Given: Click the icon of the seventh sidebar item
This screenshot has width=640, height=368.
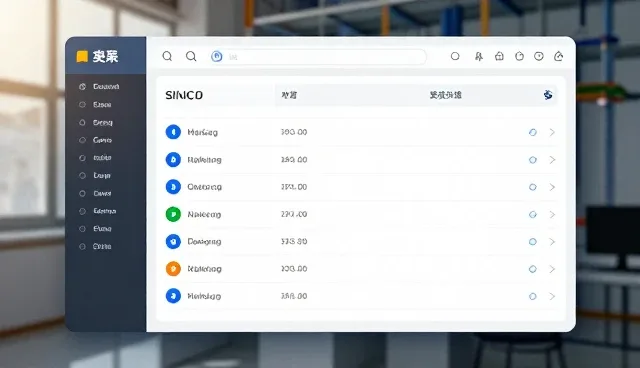Looking at the screenshot, I should pyautogui.click(x=82, y=193).
